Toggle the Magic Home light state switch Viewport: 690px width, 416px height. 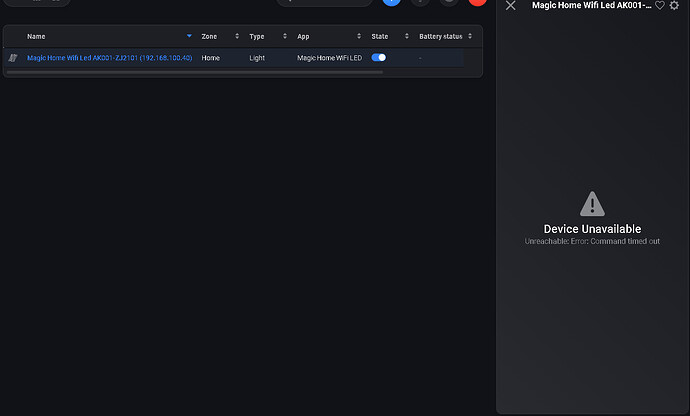coord(378,58)
